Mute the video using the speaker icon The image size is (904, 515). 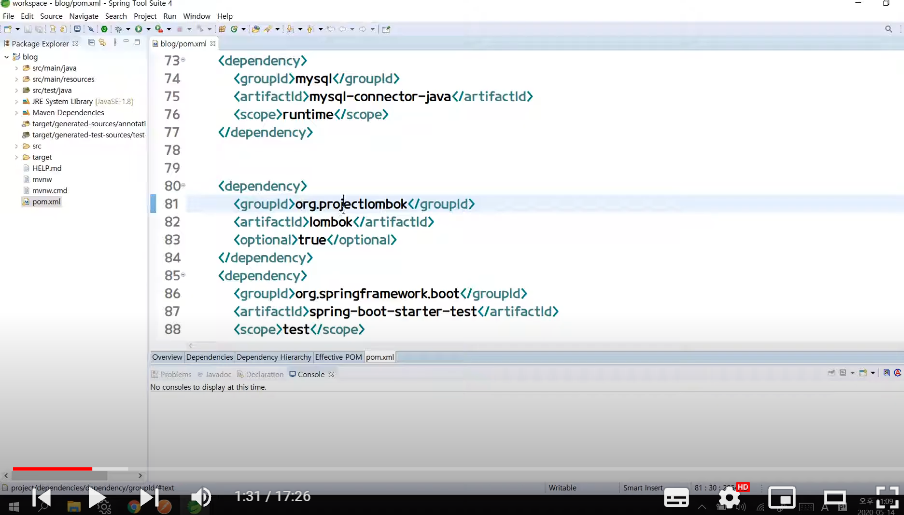201,497
